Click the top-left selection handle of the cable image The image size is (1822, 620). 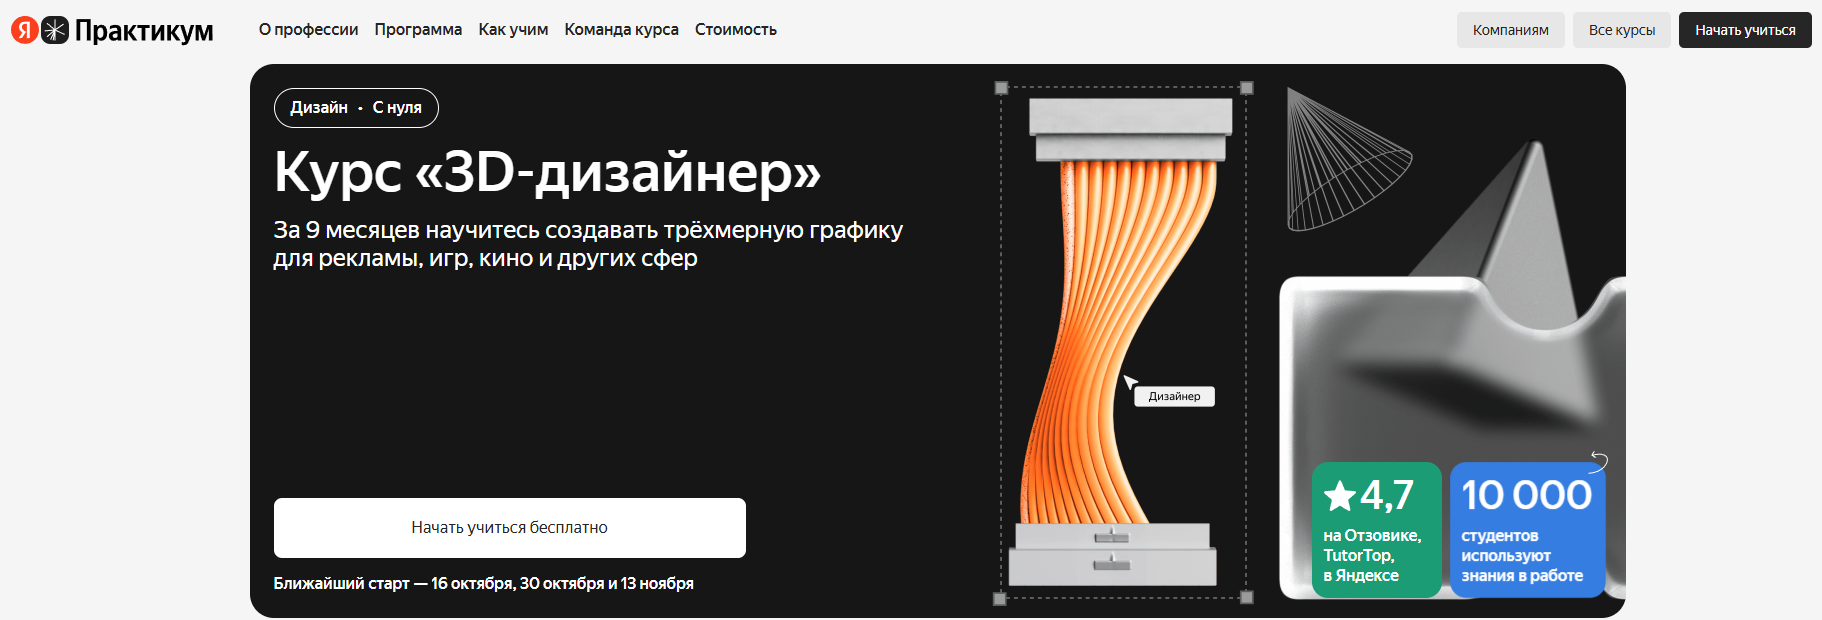[1001, 88]
